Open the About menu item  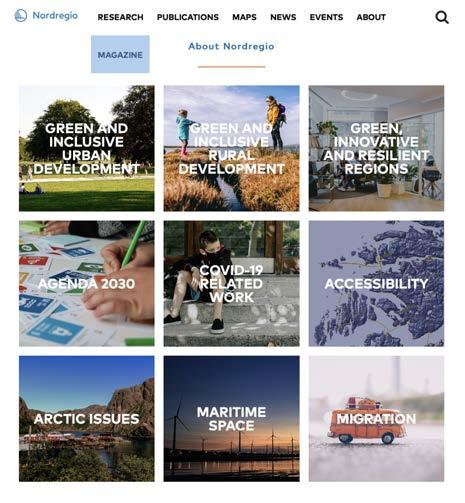click(x=371, y=17)
